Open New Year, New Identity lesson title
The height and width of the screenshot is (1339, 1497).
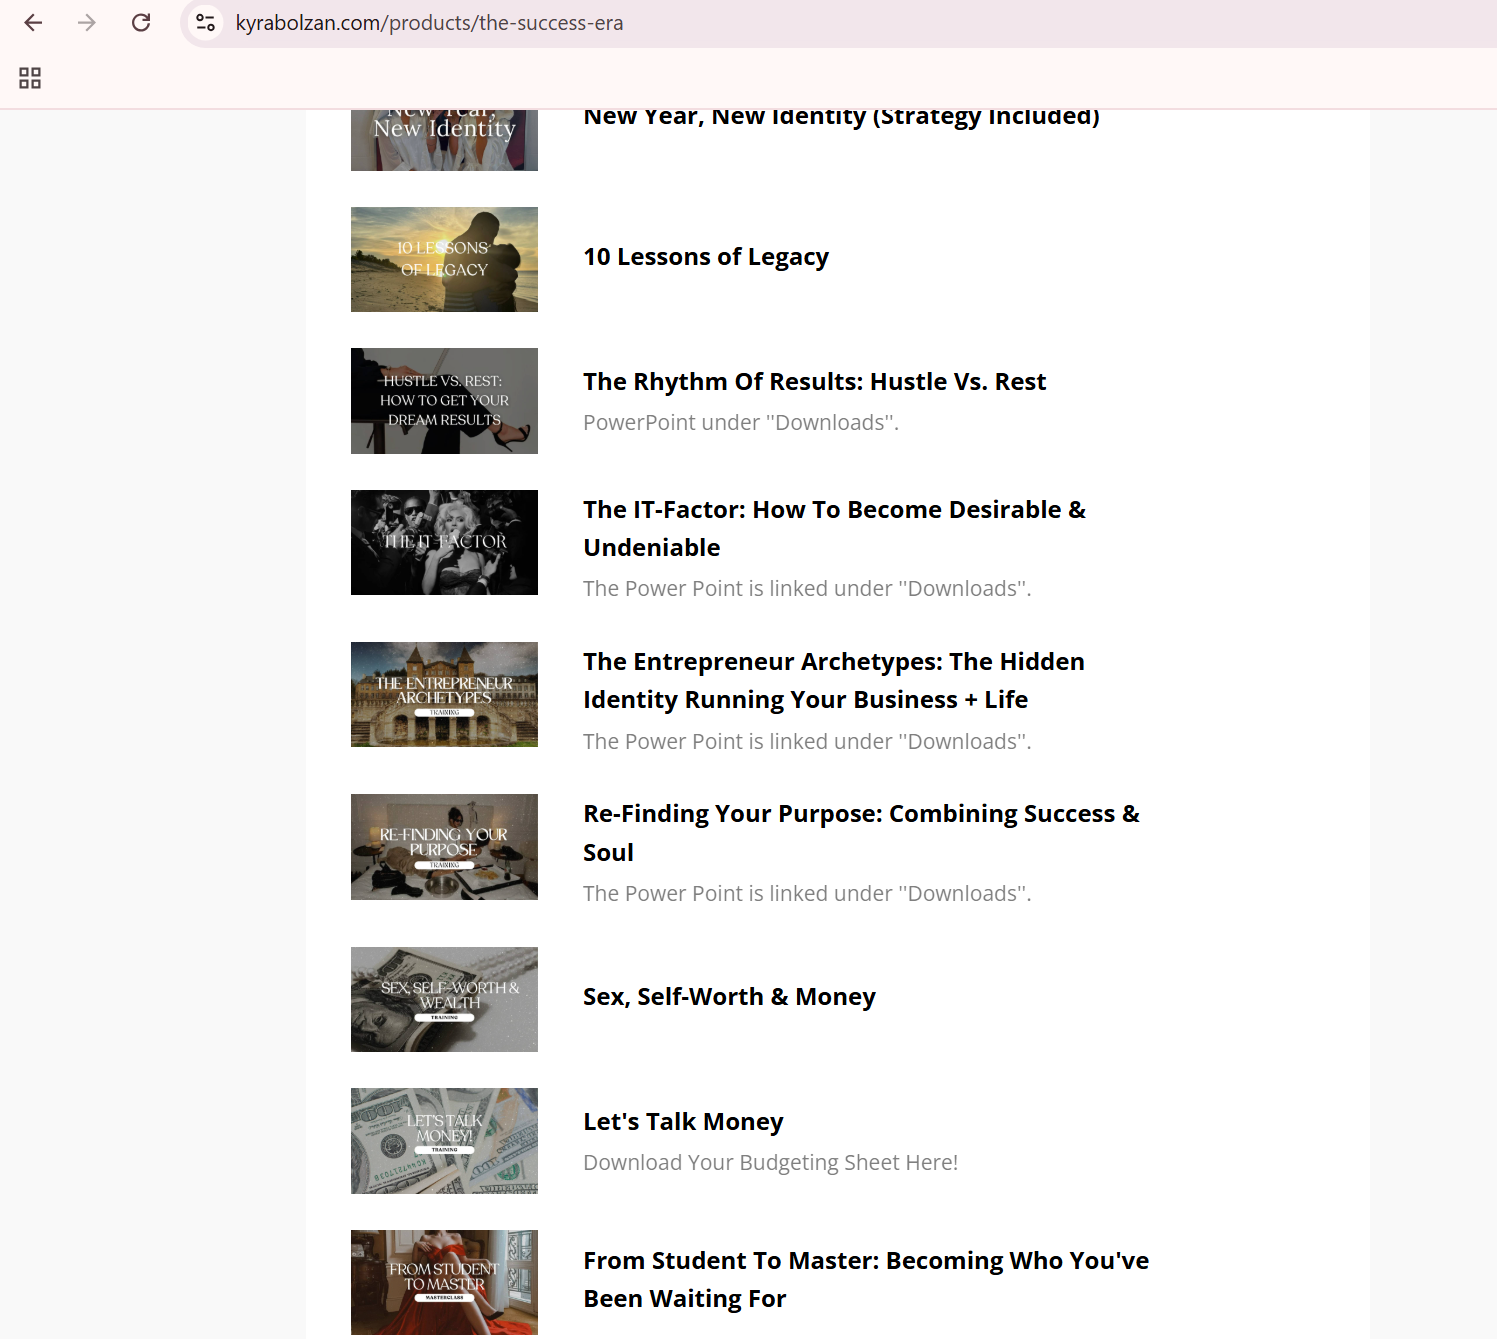pos(841,118)
